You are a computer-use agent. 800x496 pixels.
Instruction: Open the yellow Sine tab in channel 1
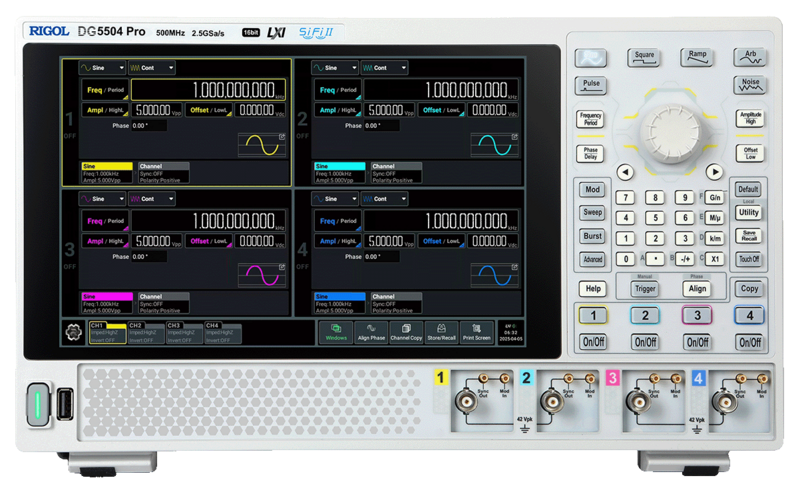[x=107, y=173]
